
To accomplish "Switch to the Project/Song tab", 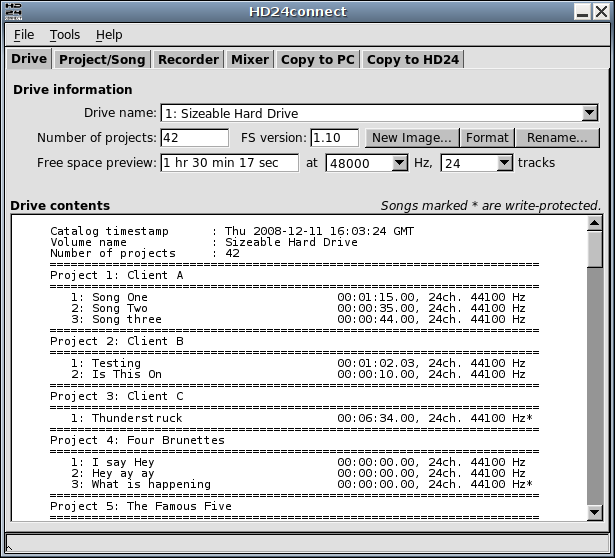I will click(x=102, y=60).
